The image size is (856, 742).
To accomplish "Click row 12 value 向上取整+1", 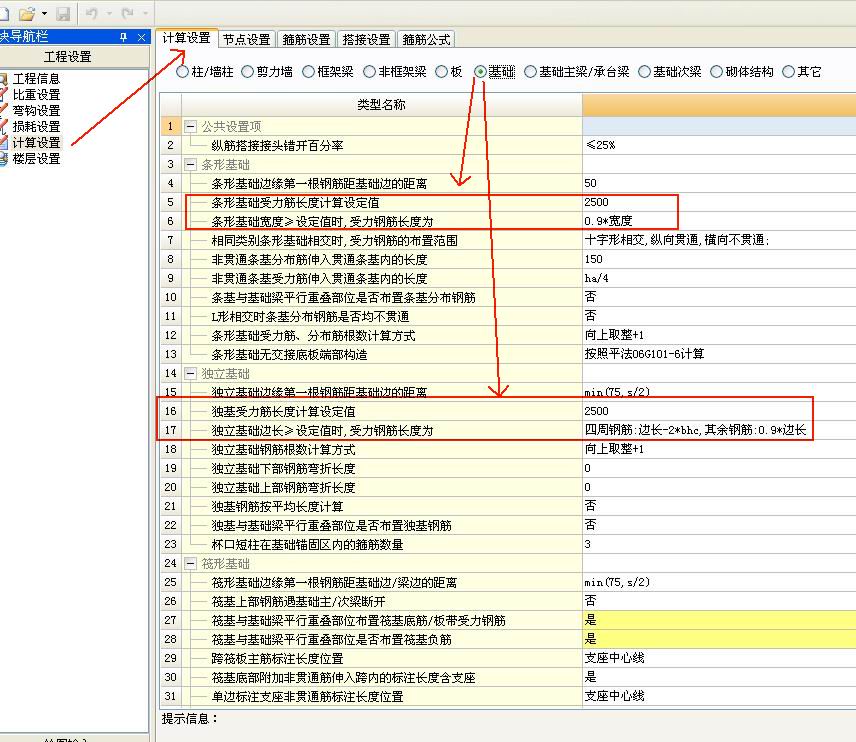I will pyautogui.click(x=719, y=335).
